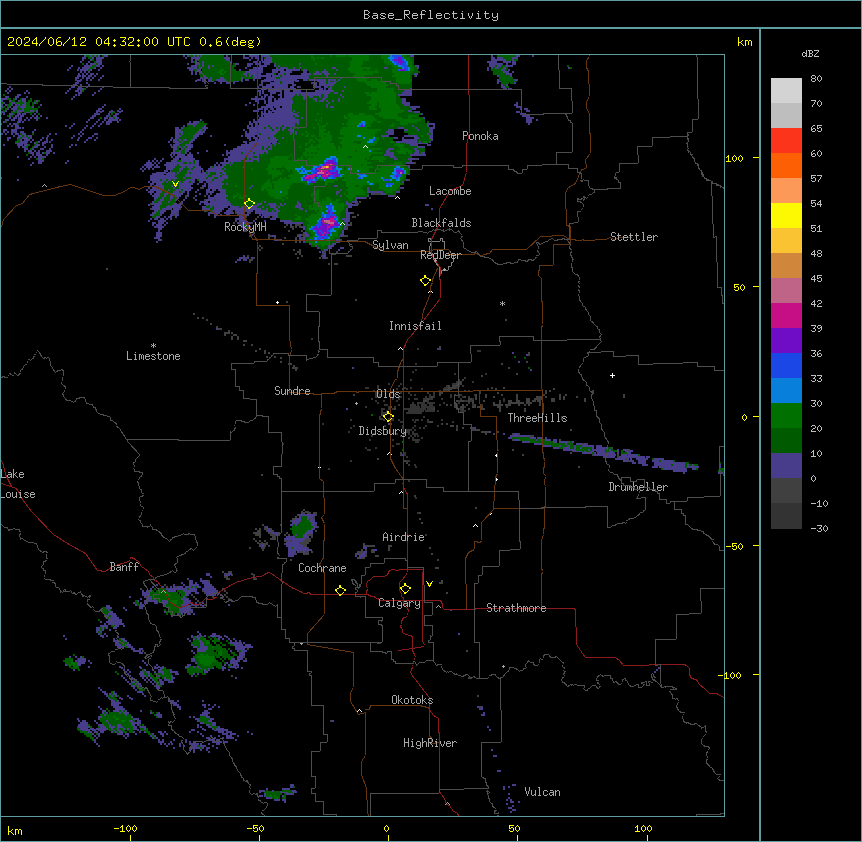862x842 pixels.
Task: Click the asterisk marker above Limestone
Action: pos(153,346)
